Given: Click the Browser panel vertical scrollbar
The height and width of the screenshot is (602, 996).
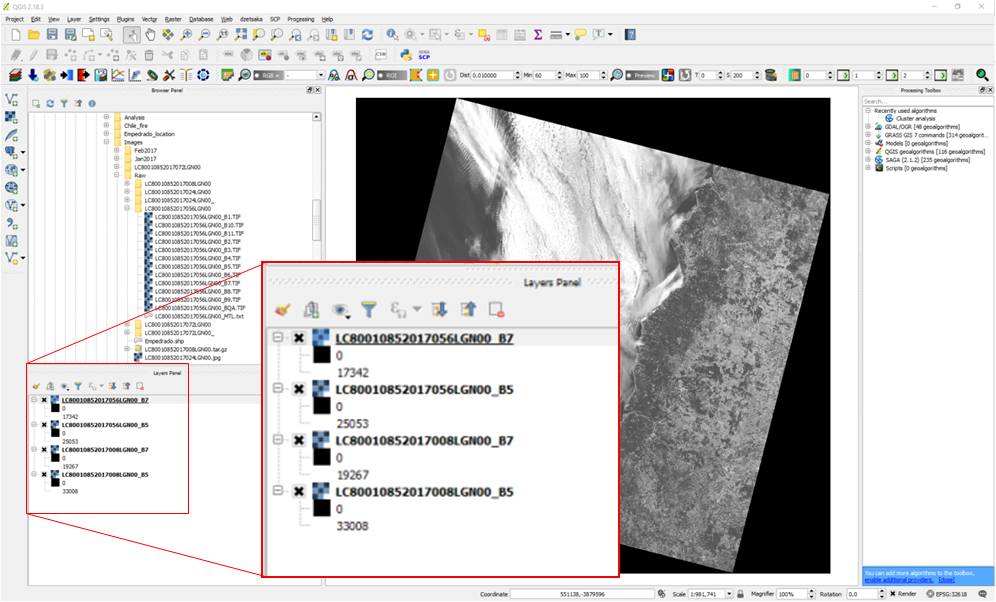Looking at the screenshot, I should point(317,220).
